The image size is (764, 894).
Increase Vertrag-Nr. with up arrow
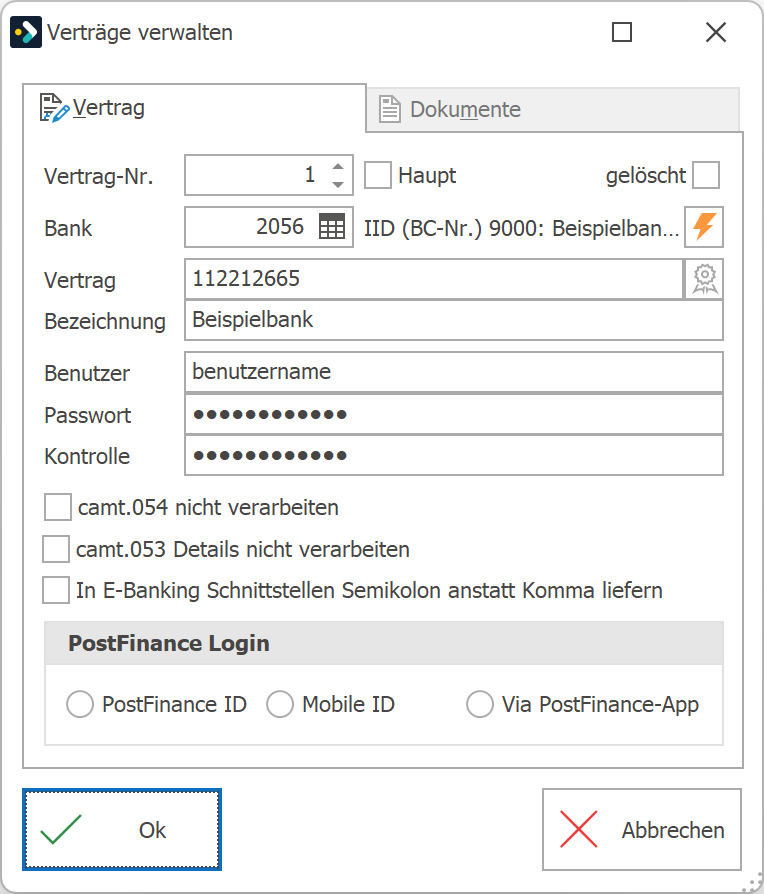tap(338, 166)
